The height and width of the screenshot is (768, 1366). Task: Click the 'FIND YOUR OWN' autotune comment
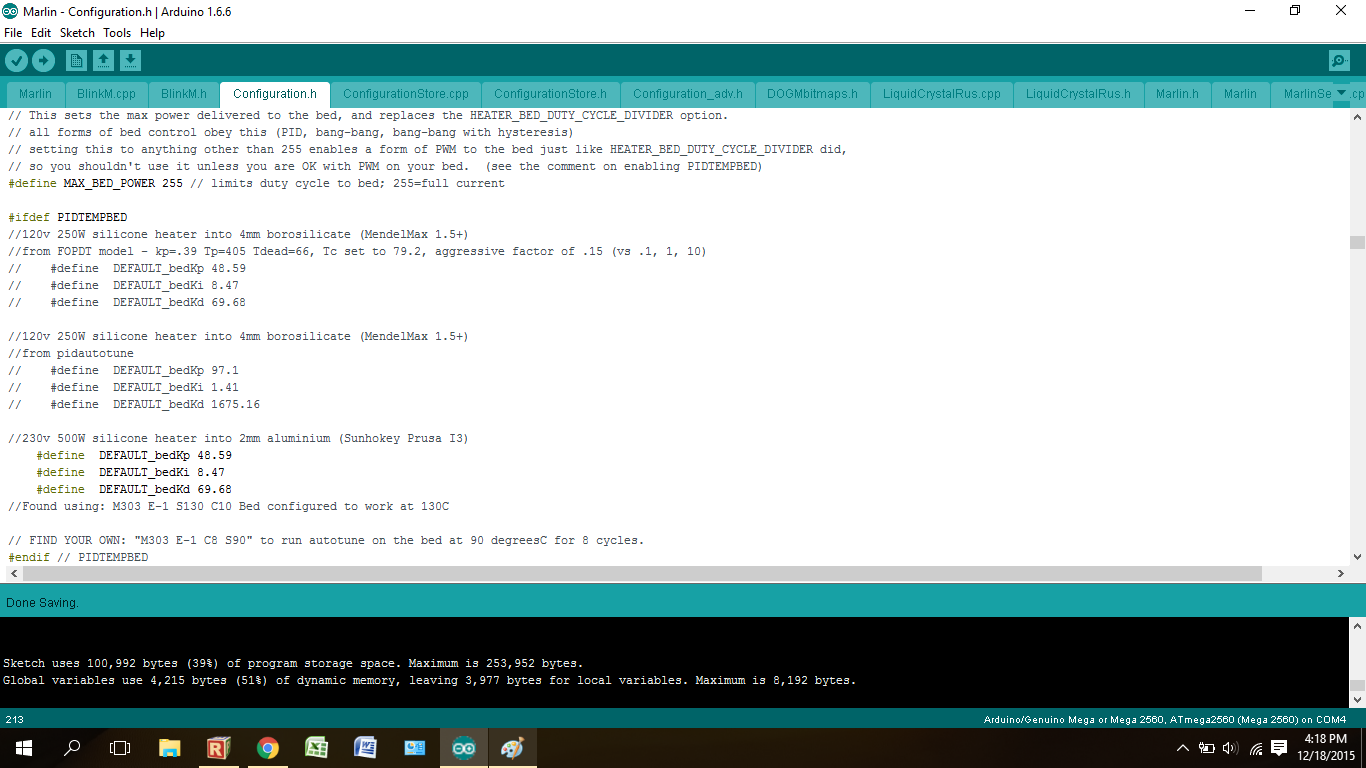tap(326, 540)
